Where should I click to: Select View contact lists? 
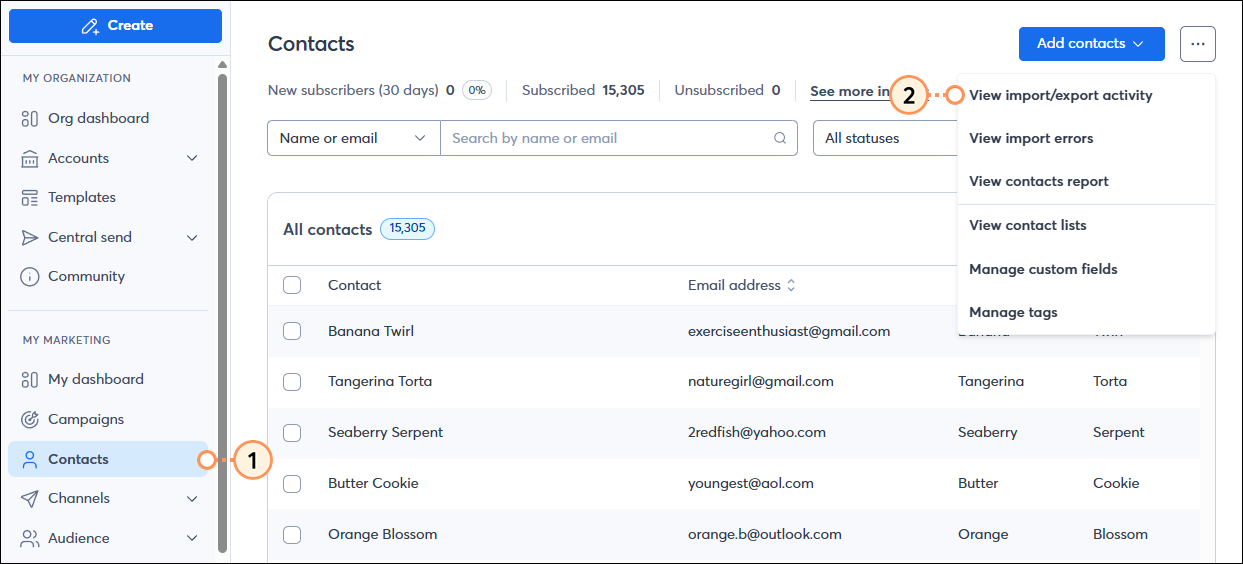[1028, 225]
